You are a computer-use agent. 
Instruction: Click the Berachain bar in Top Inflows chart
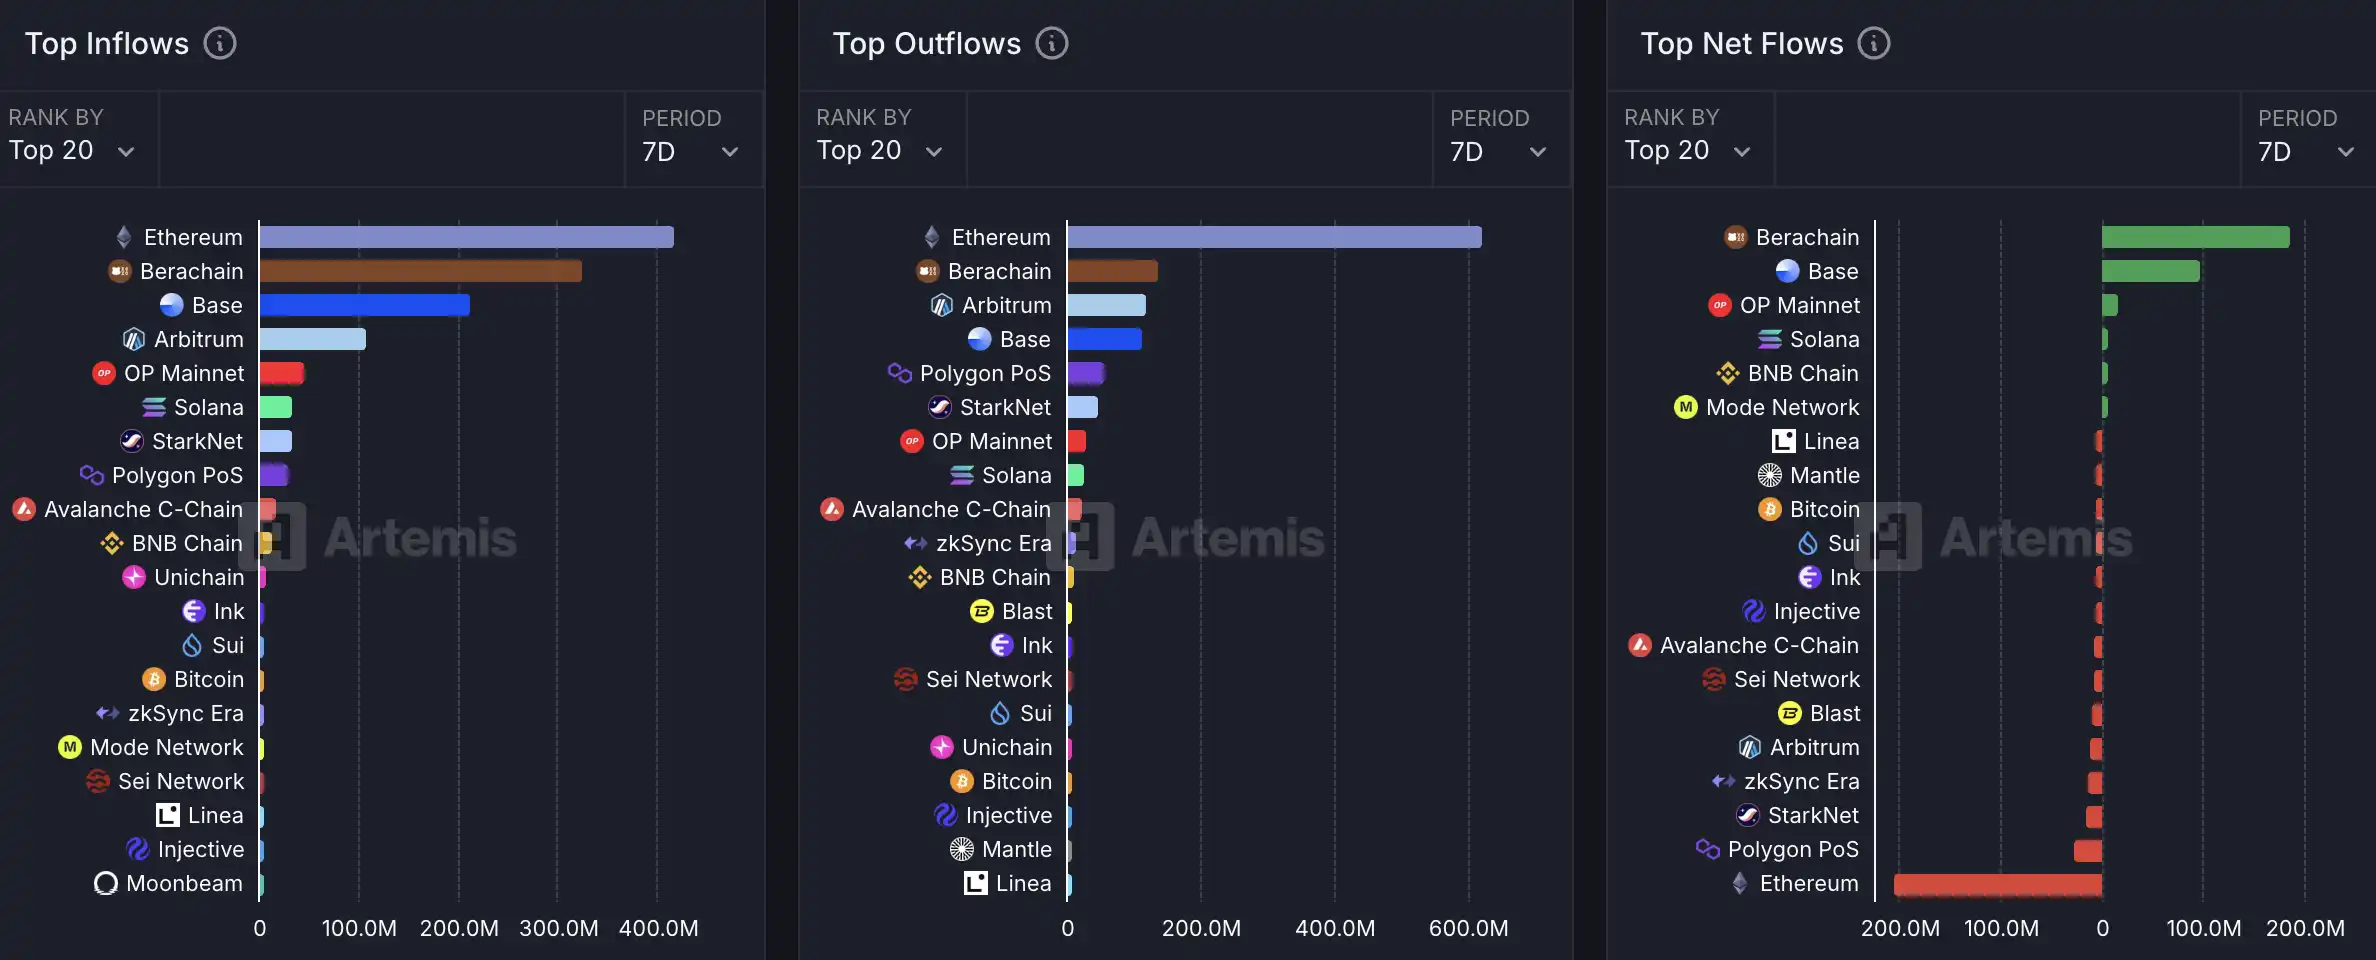[420, 271]
